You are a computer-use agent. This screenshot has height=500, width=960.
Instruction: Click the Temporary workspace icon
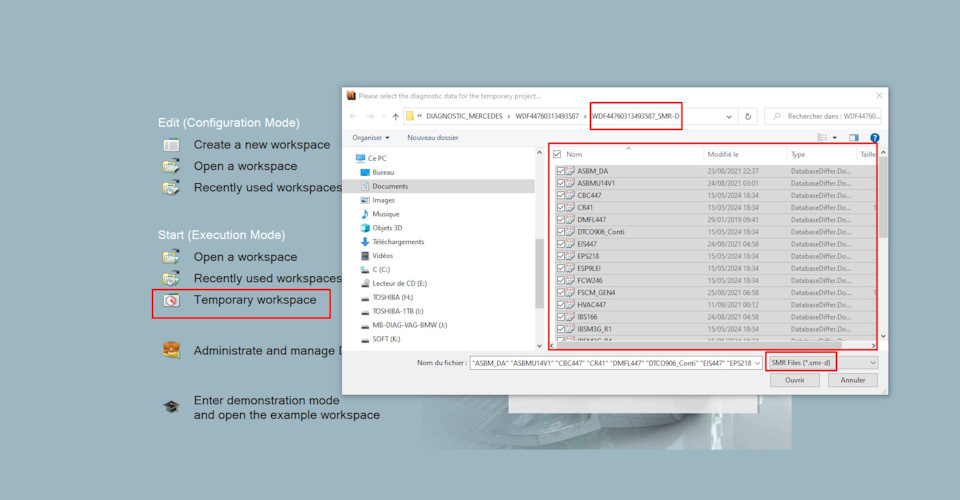(172, 300)
